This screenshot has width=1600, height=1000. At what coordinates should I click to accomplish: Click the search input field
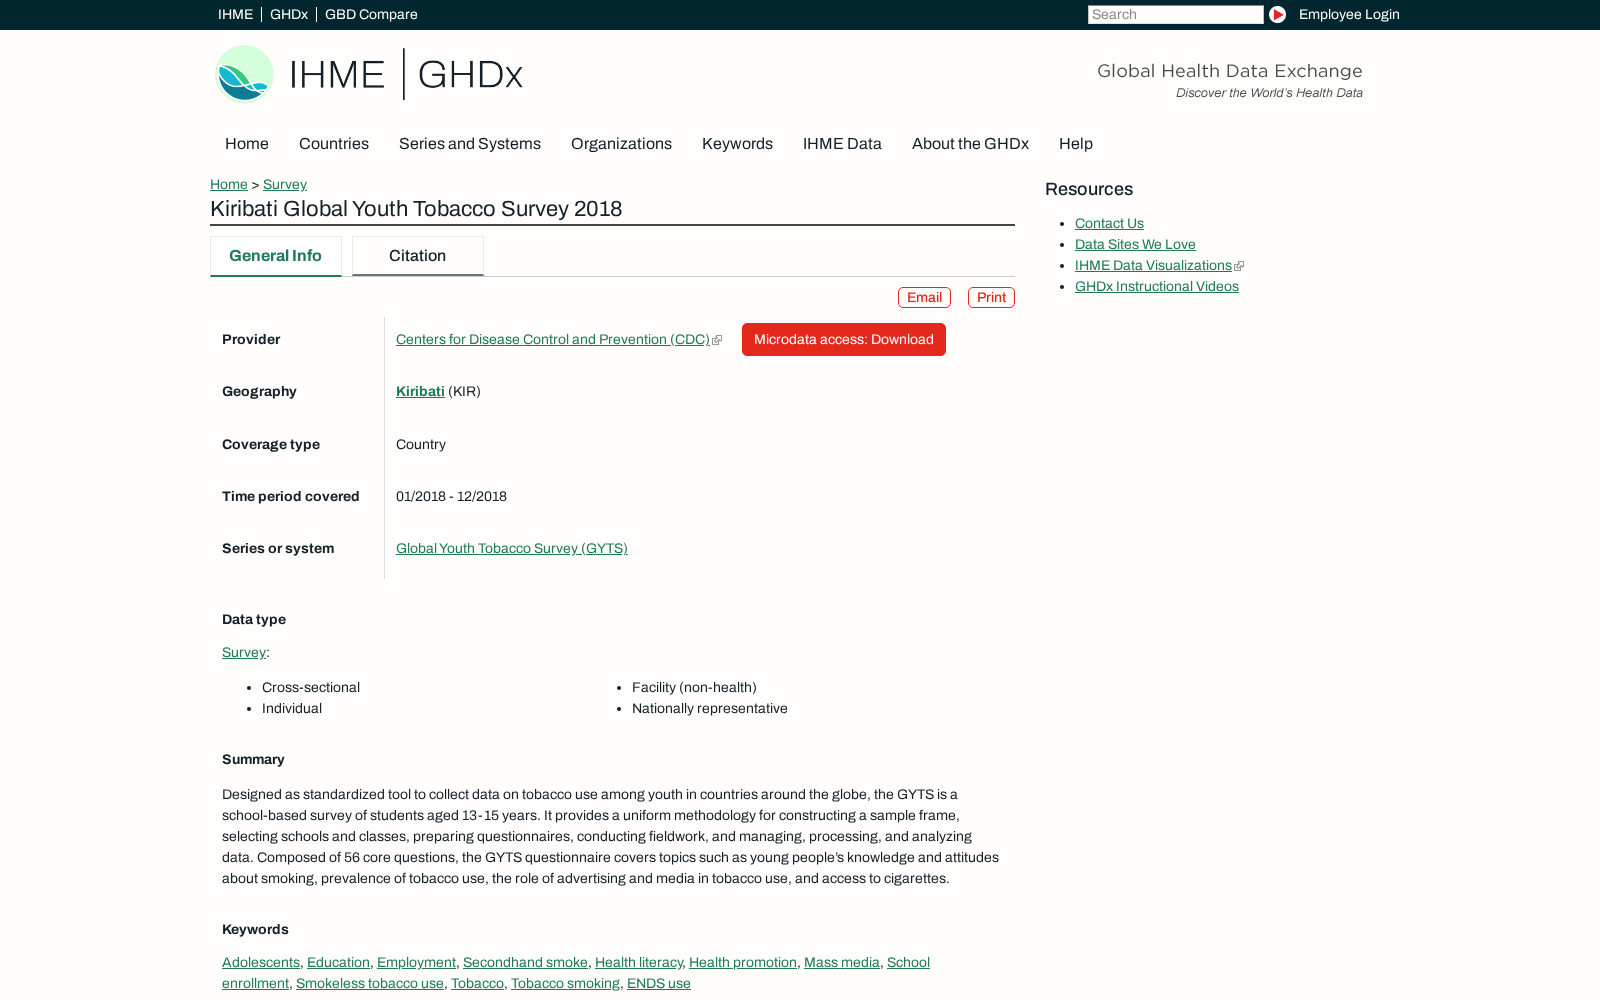click(1175, 14)
